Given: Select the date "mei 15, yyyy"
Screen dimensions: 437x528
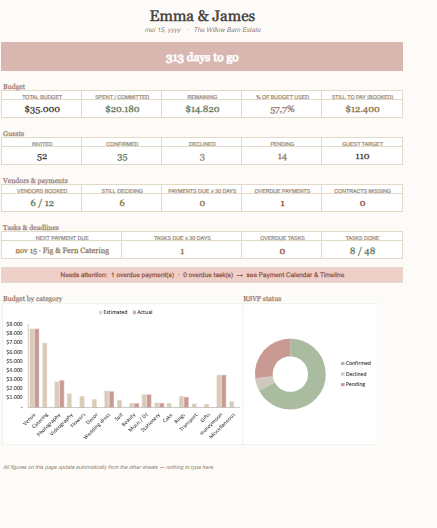Looking at the screenshot, I should [163, 30].
